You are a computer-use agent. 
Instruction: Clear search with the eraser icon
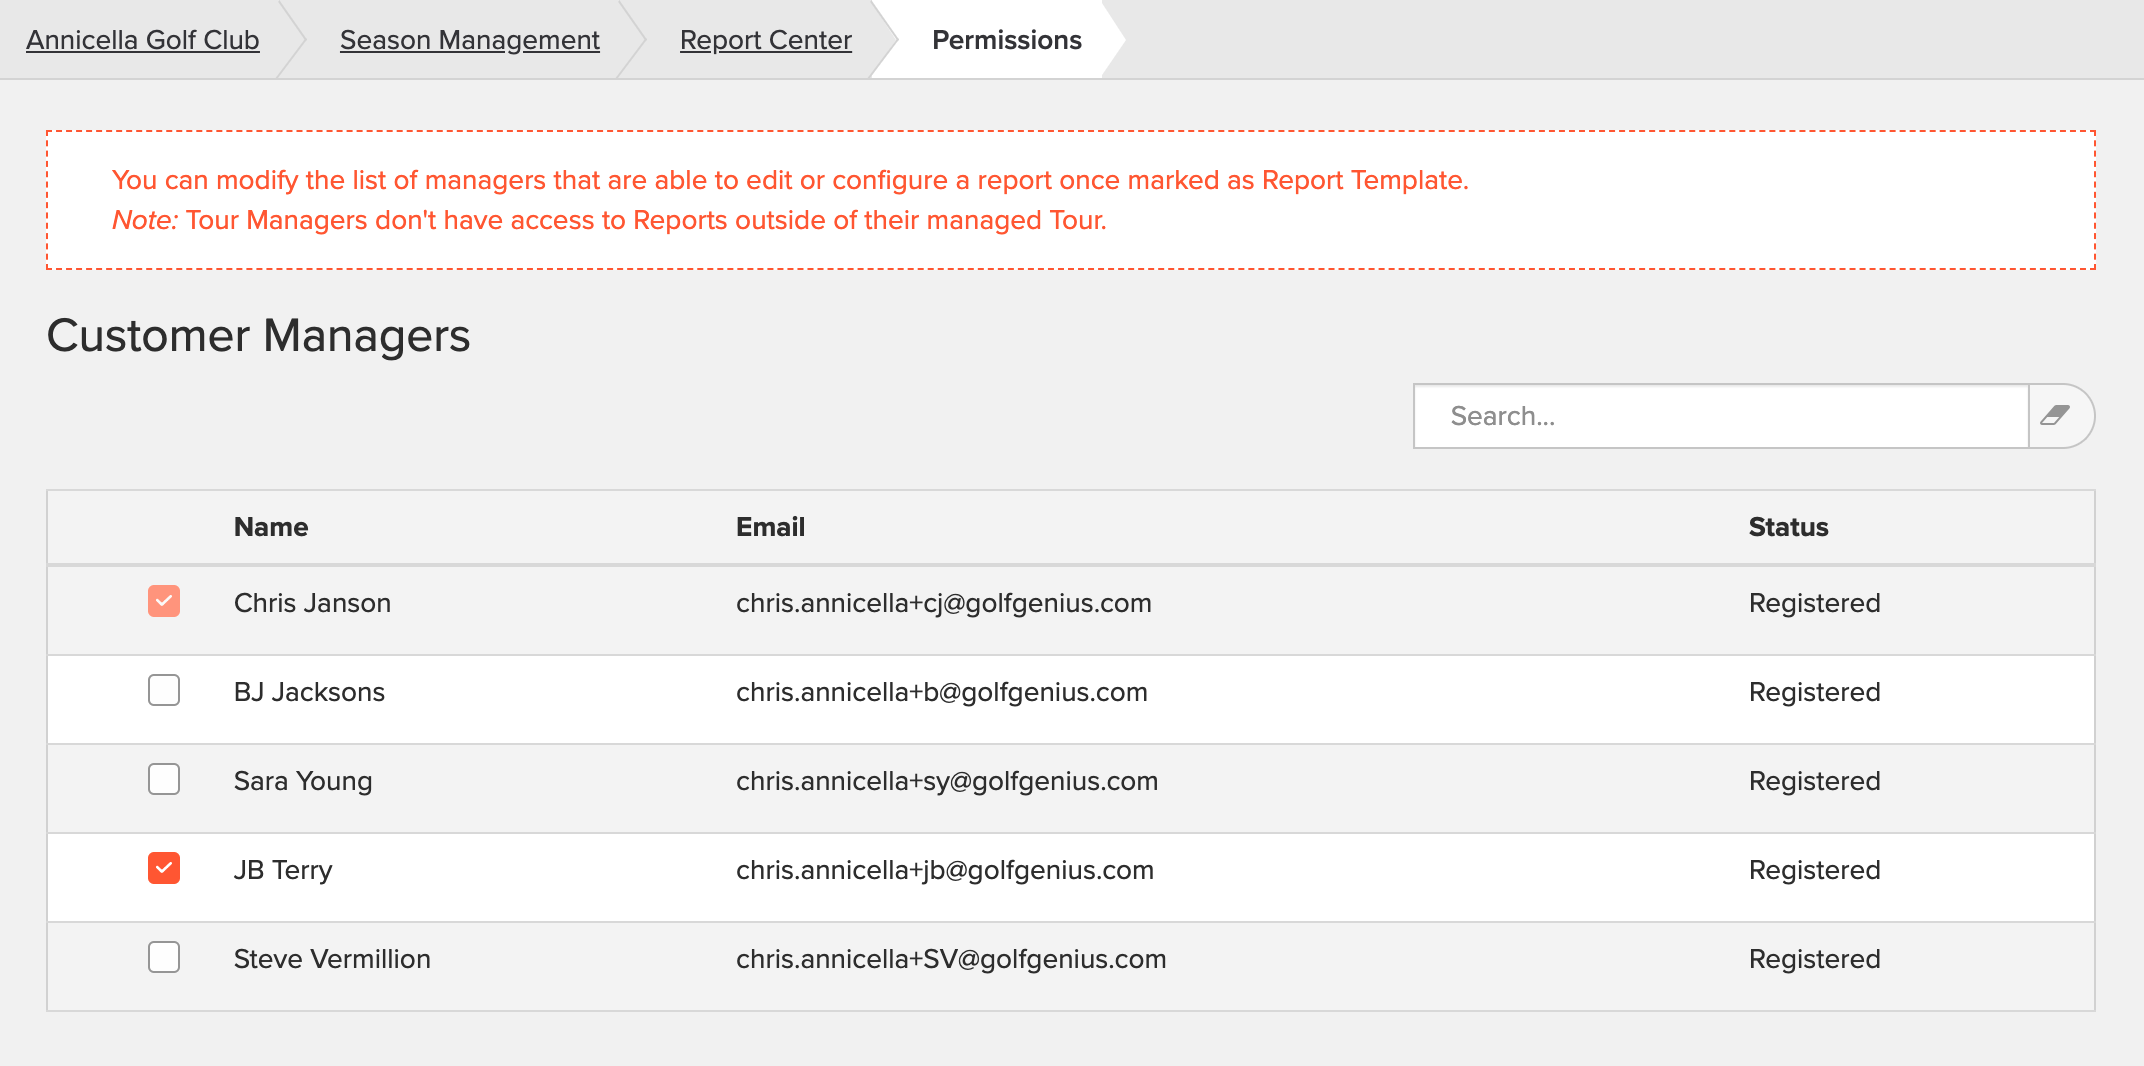coord(2060,416)
